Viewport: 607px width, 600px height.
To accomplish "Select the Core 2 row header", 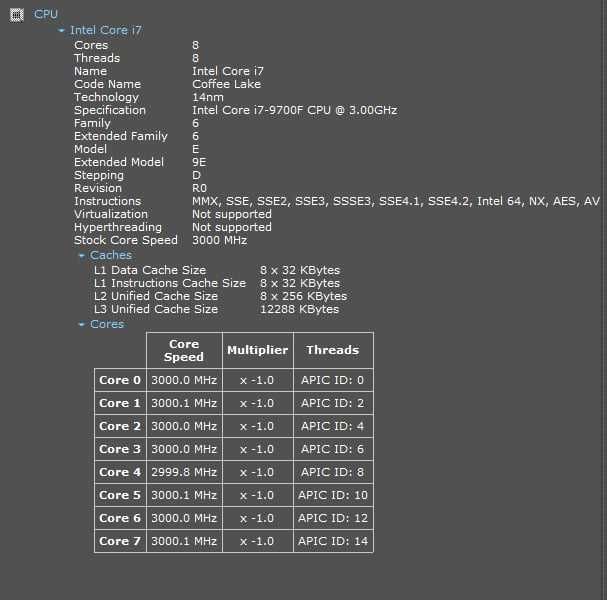I will 120,426.
